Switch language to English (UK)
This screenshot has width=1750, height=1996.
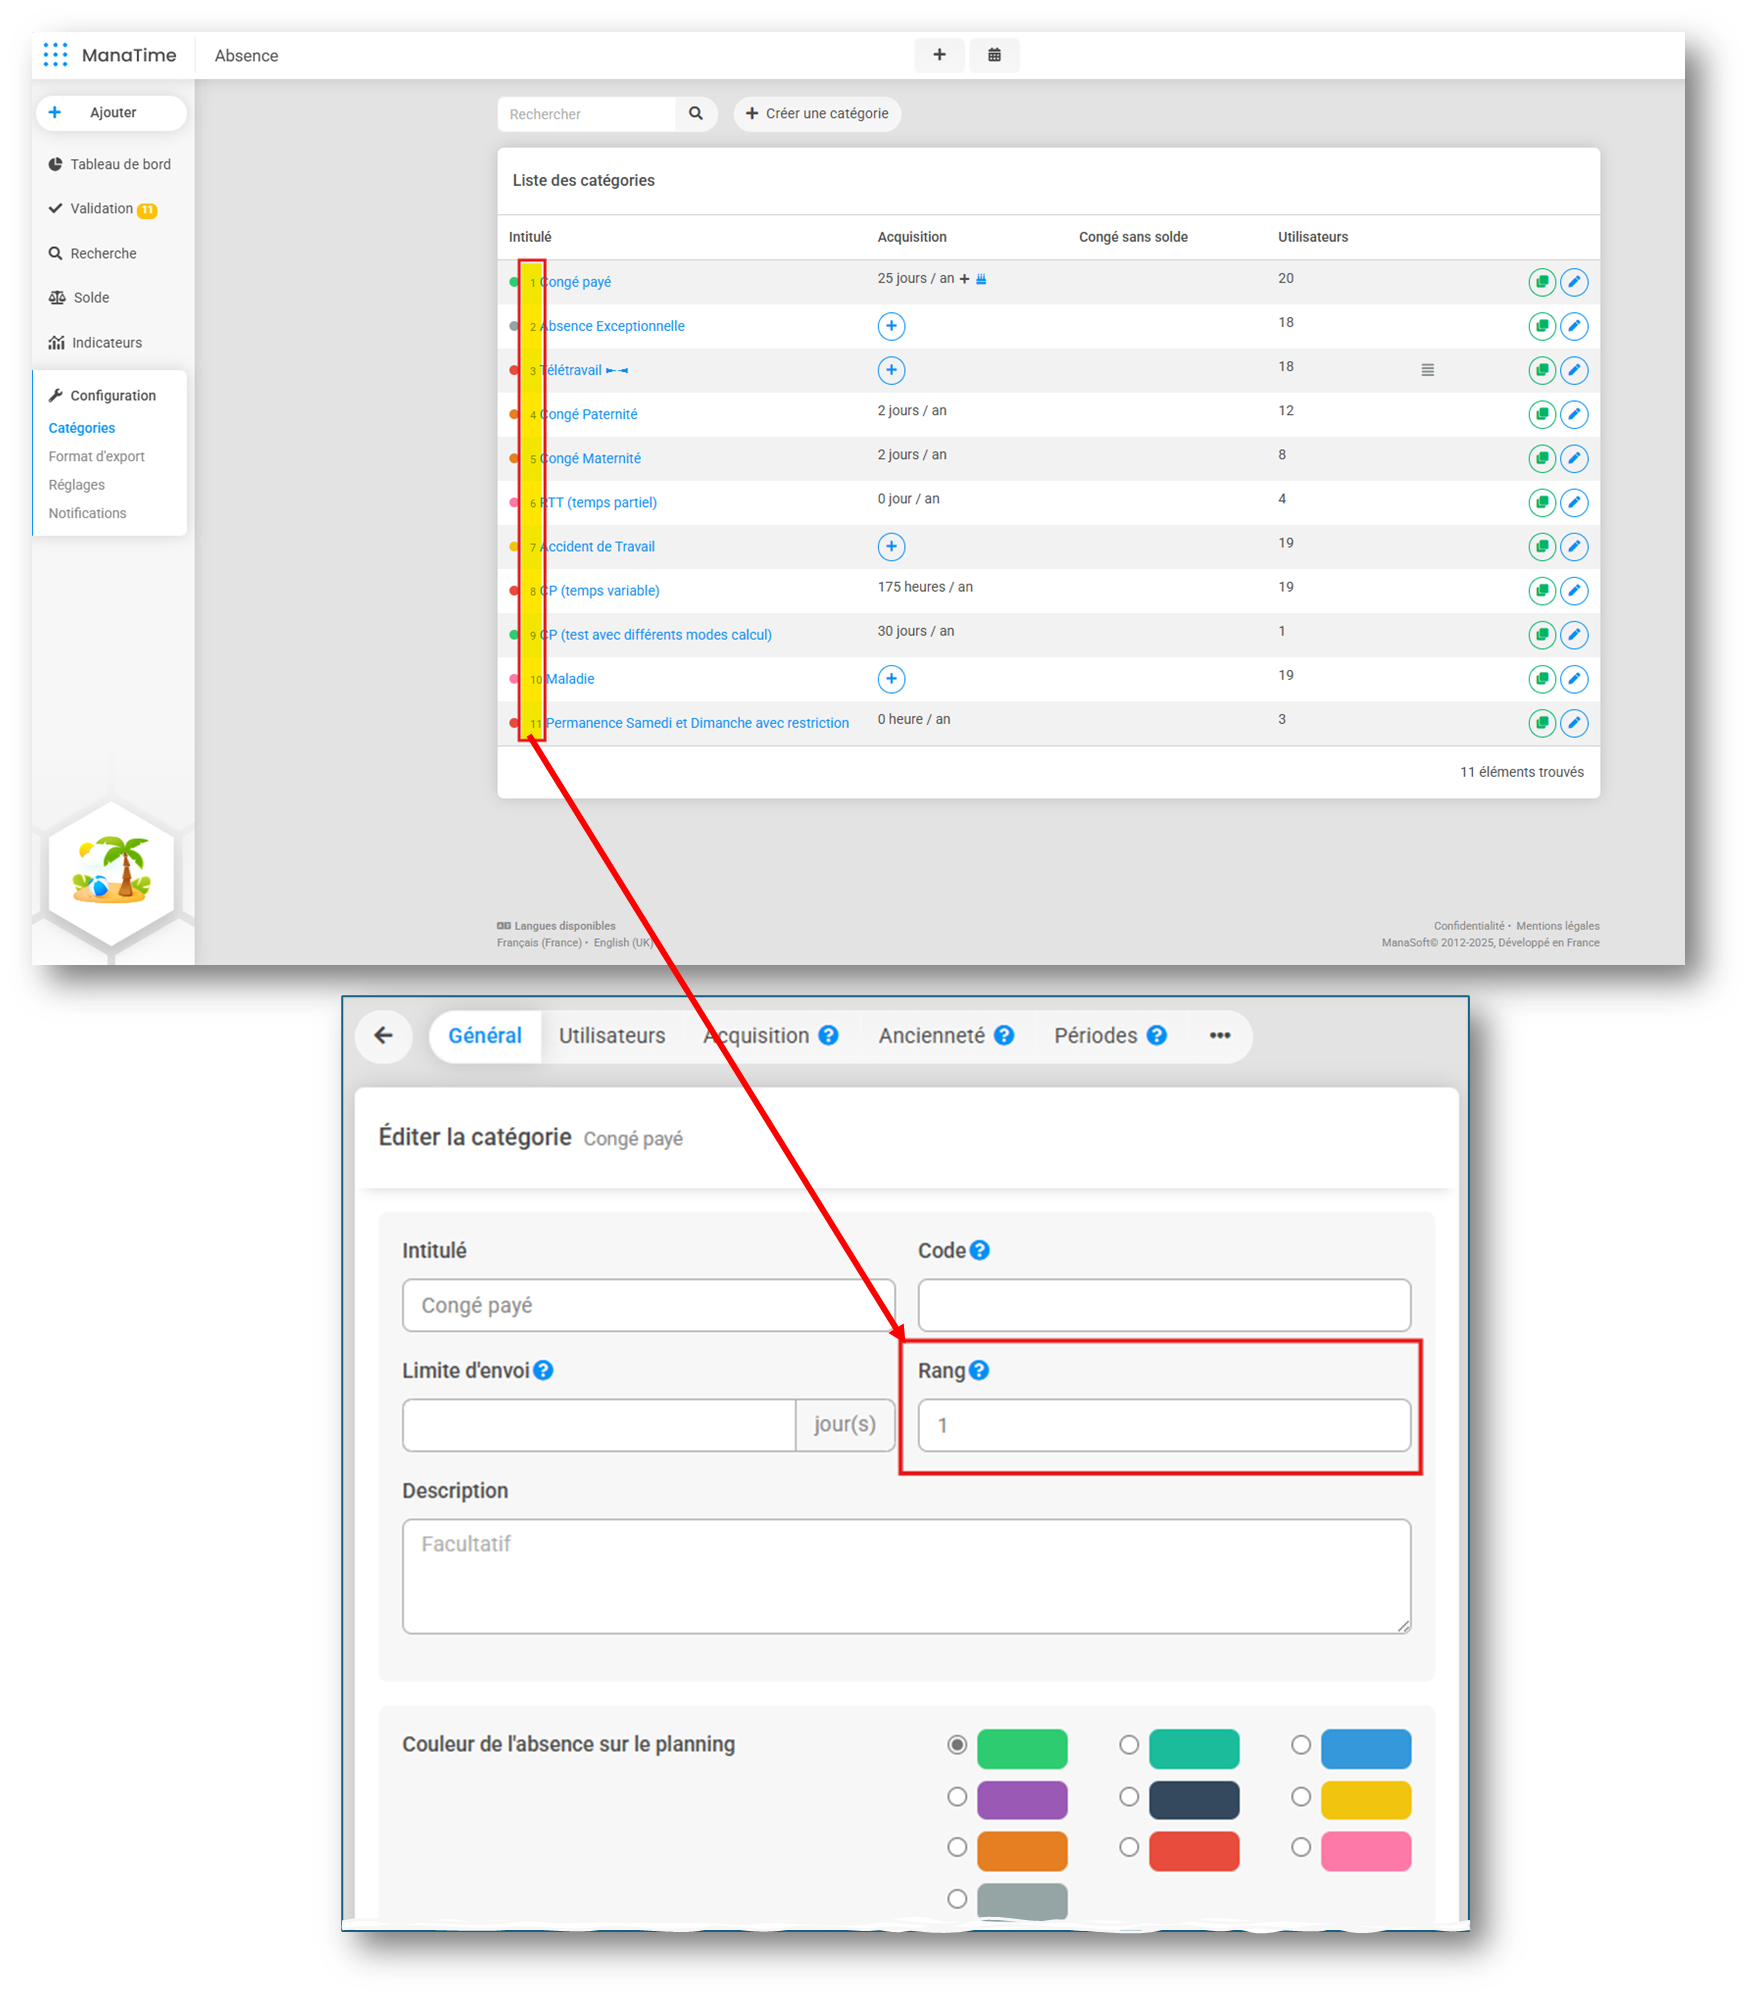click(623, 942)
